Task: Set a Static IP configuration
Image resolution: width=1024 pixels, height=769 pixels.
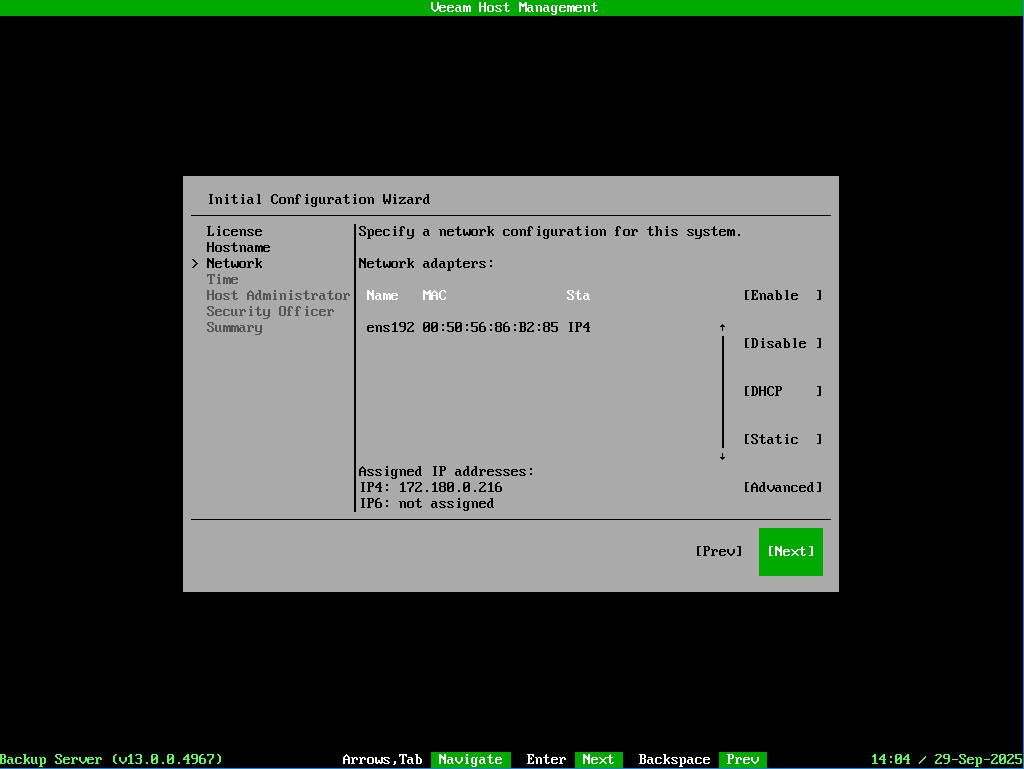Action: 782,440
